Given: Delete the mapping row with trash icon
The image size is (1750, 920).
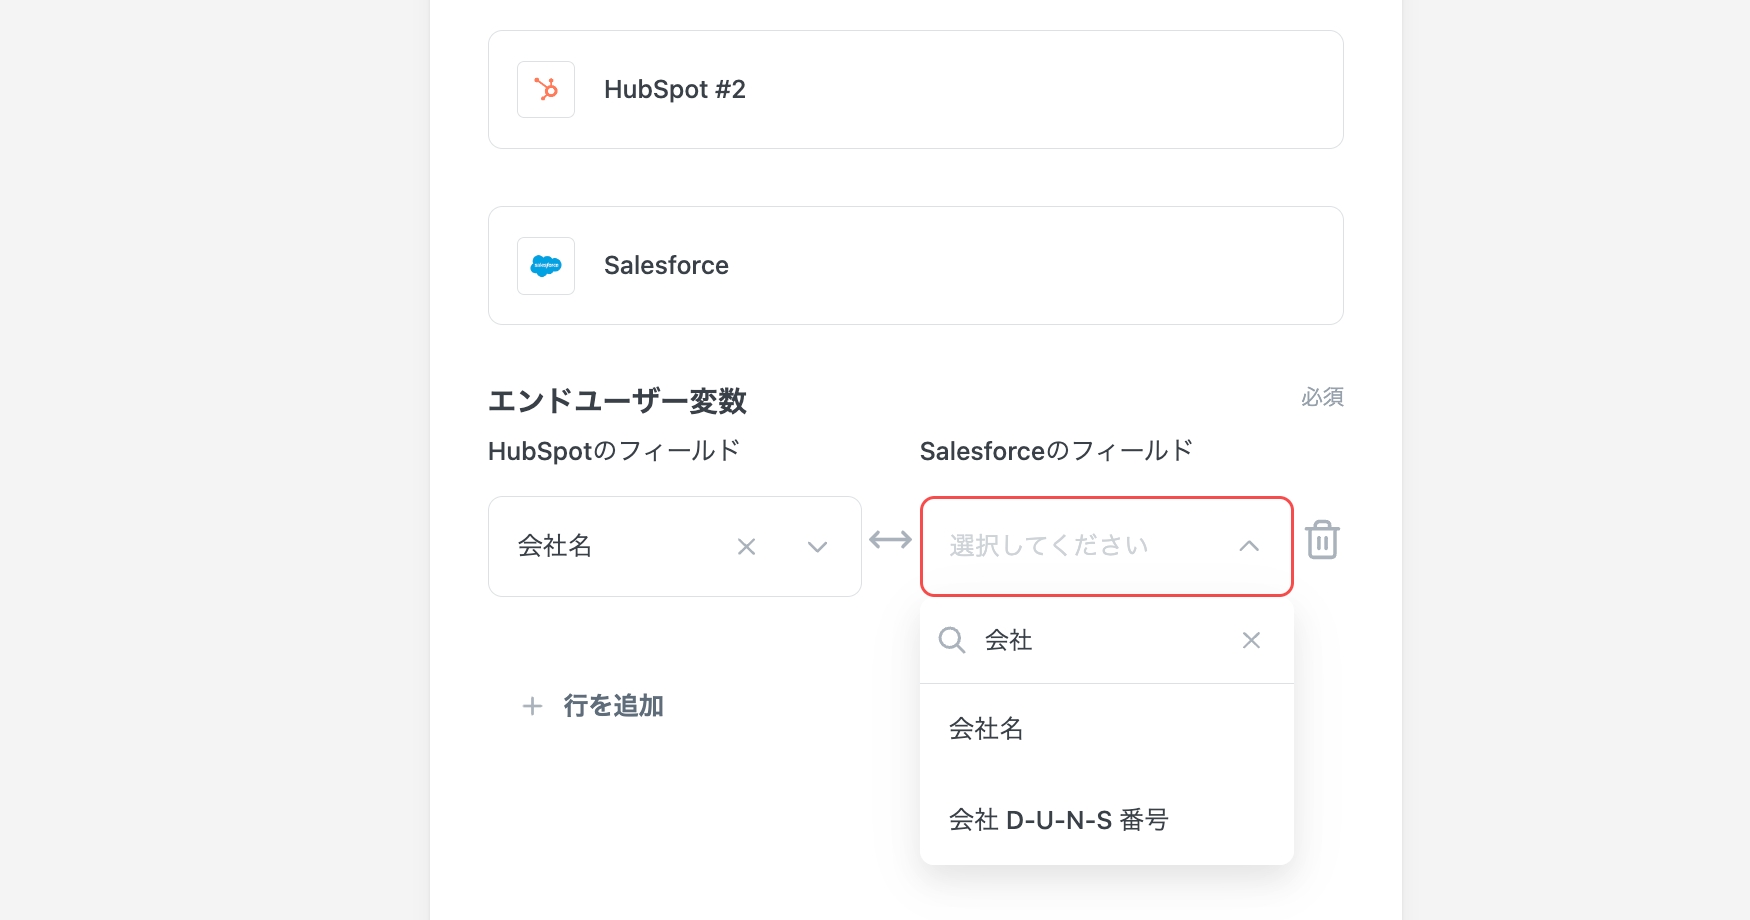Looking at the screenshot, I should (1322, 541).
